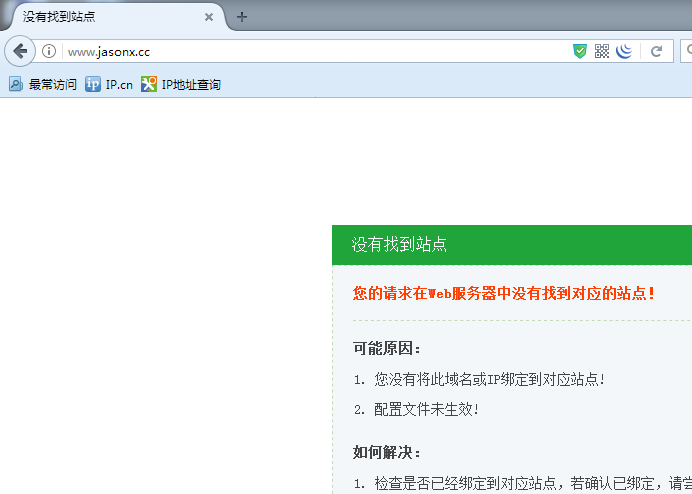Click the search magnifier at the right edge
Screen dimensions: 692x494
688,51
